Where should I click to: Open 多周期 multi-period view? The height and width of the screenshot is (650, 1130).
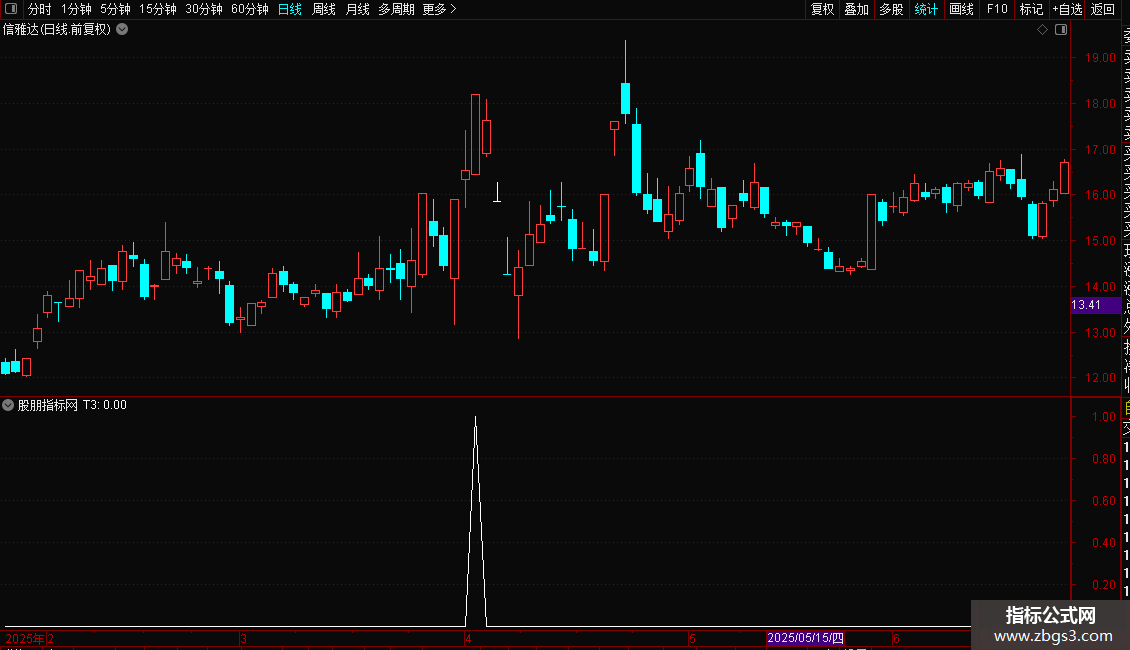pyautogui.click(x=396, y=9)
